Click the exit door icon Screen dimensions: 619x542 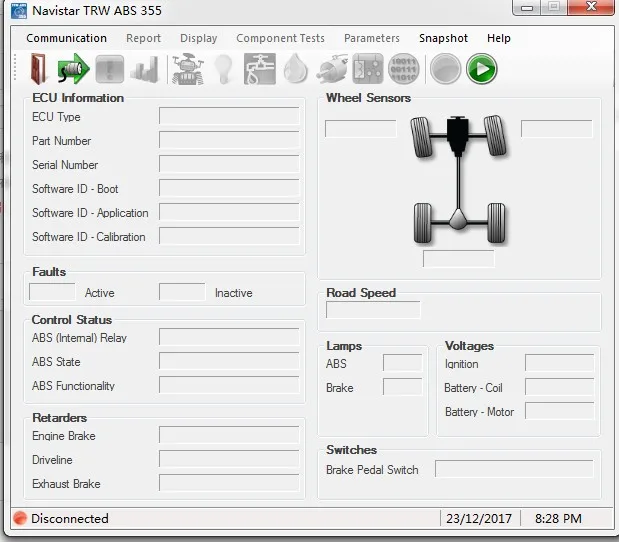(x=39, y=69)
